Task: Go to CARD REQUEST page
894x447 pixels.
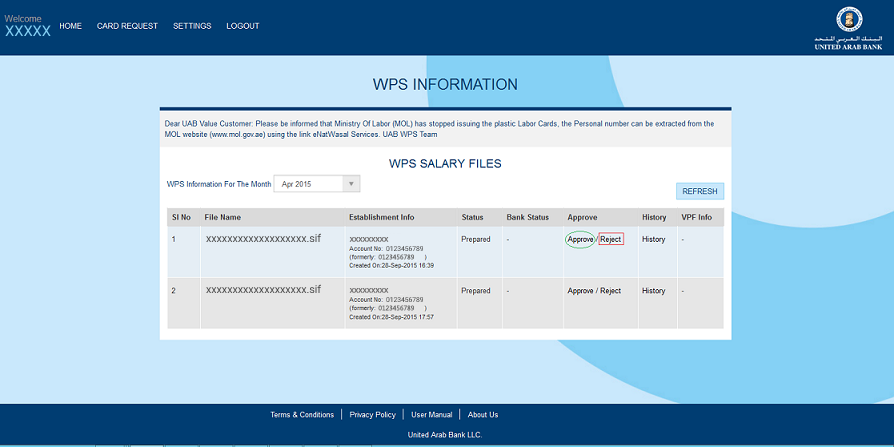Action: pos(127,26)
